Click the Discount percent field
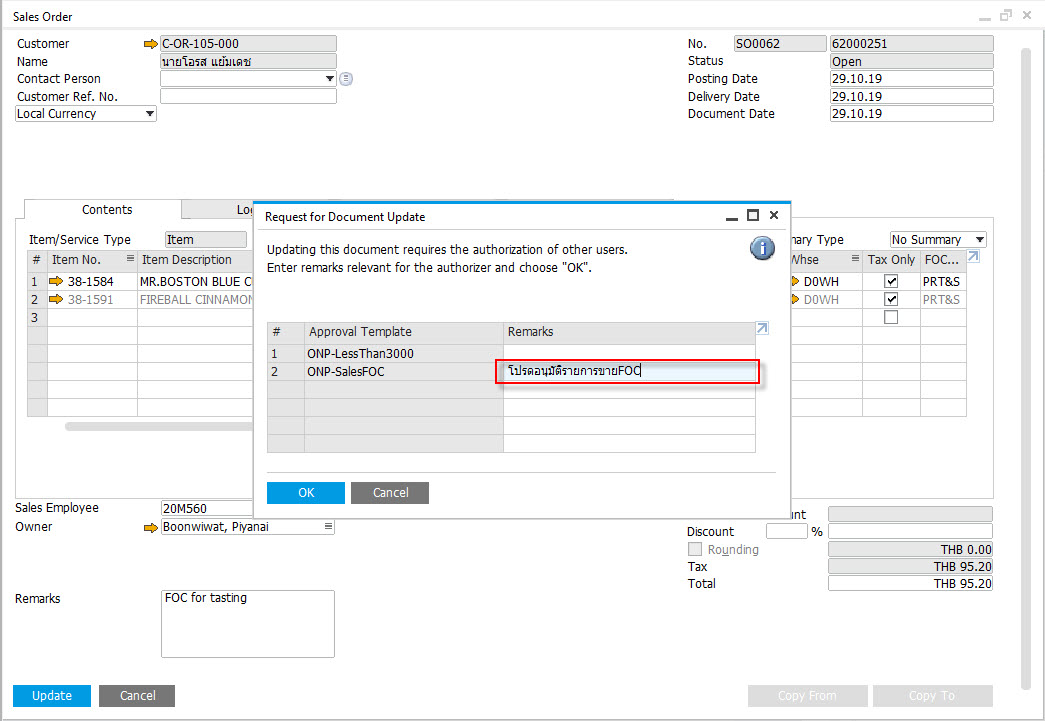Viewport: 1045px width, 721px height. 786,531
